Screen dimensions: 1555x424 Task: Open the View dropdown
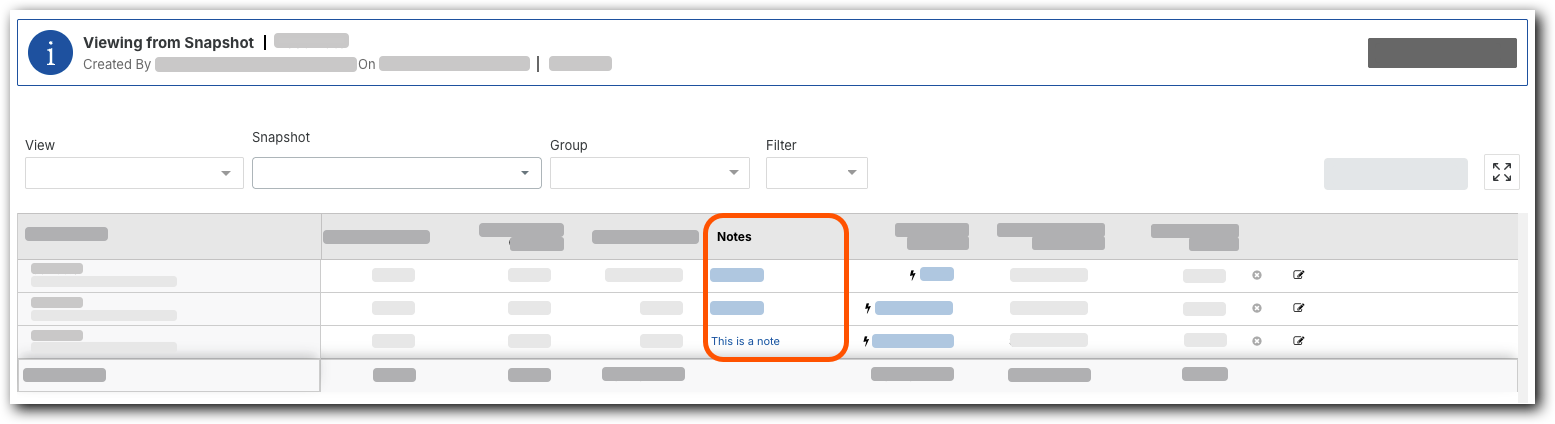point(134,173)
